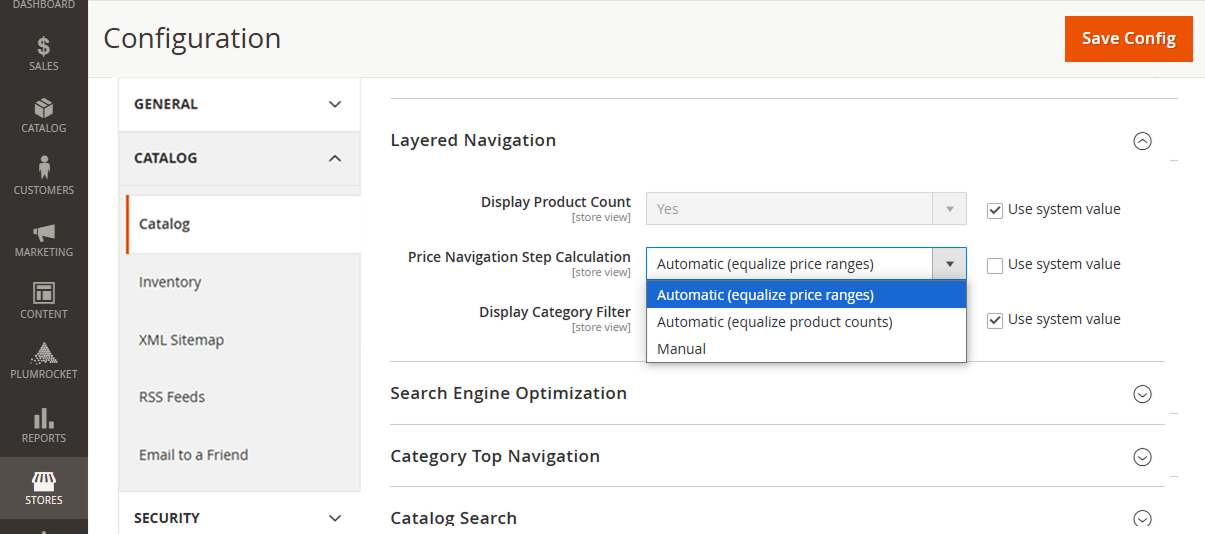Screen dimensions: 1205x535
Task: Collapse the Catalog settings section
Action: (239, 158)
